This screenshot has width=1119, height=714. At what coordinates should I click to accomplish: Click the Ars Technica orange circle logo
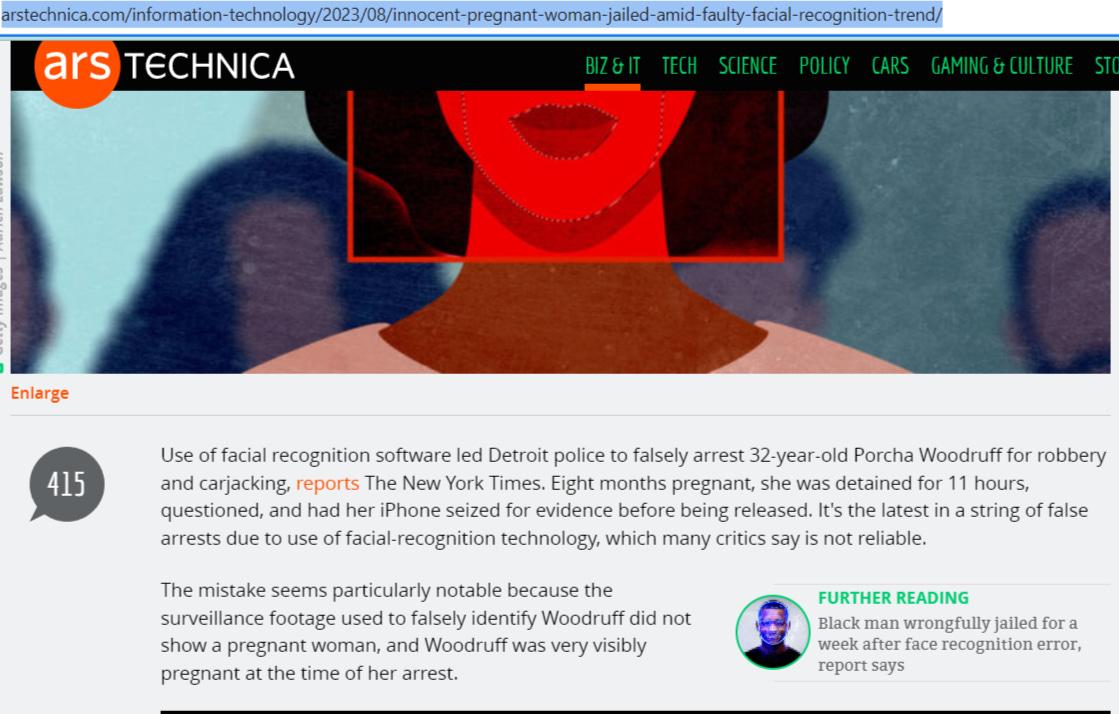pyautogui.click(x=77, y=70)
